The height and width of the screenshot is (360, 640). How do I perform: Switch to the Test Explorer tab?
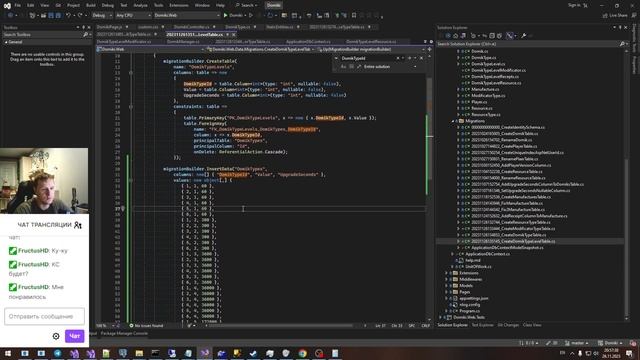pos(482,325)
